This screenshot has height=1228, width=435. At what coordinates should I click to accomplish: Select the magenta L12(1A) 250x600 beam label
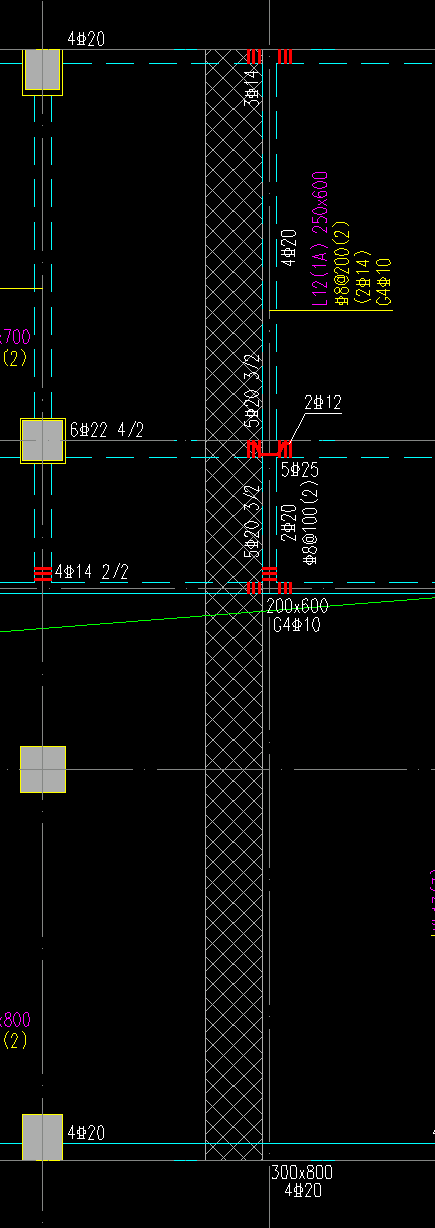321,239
